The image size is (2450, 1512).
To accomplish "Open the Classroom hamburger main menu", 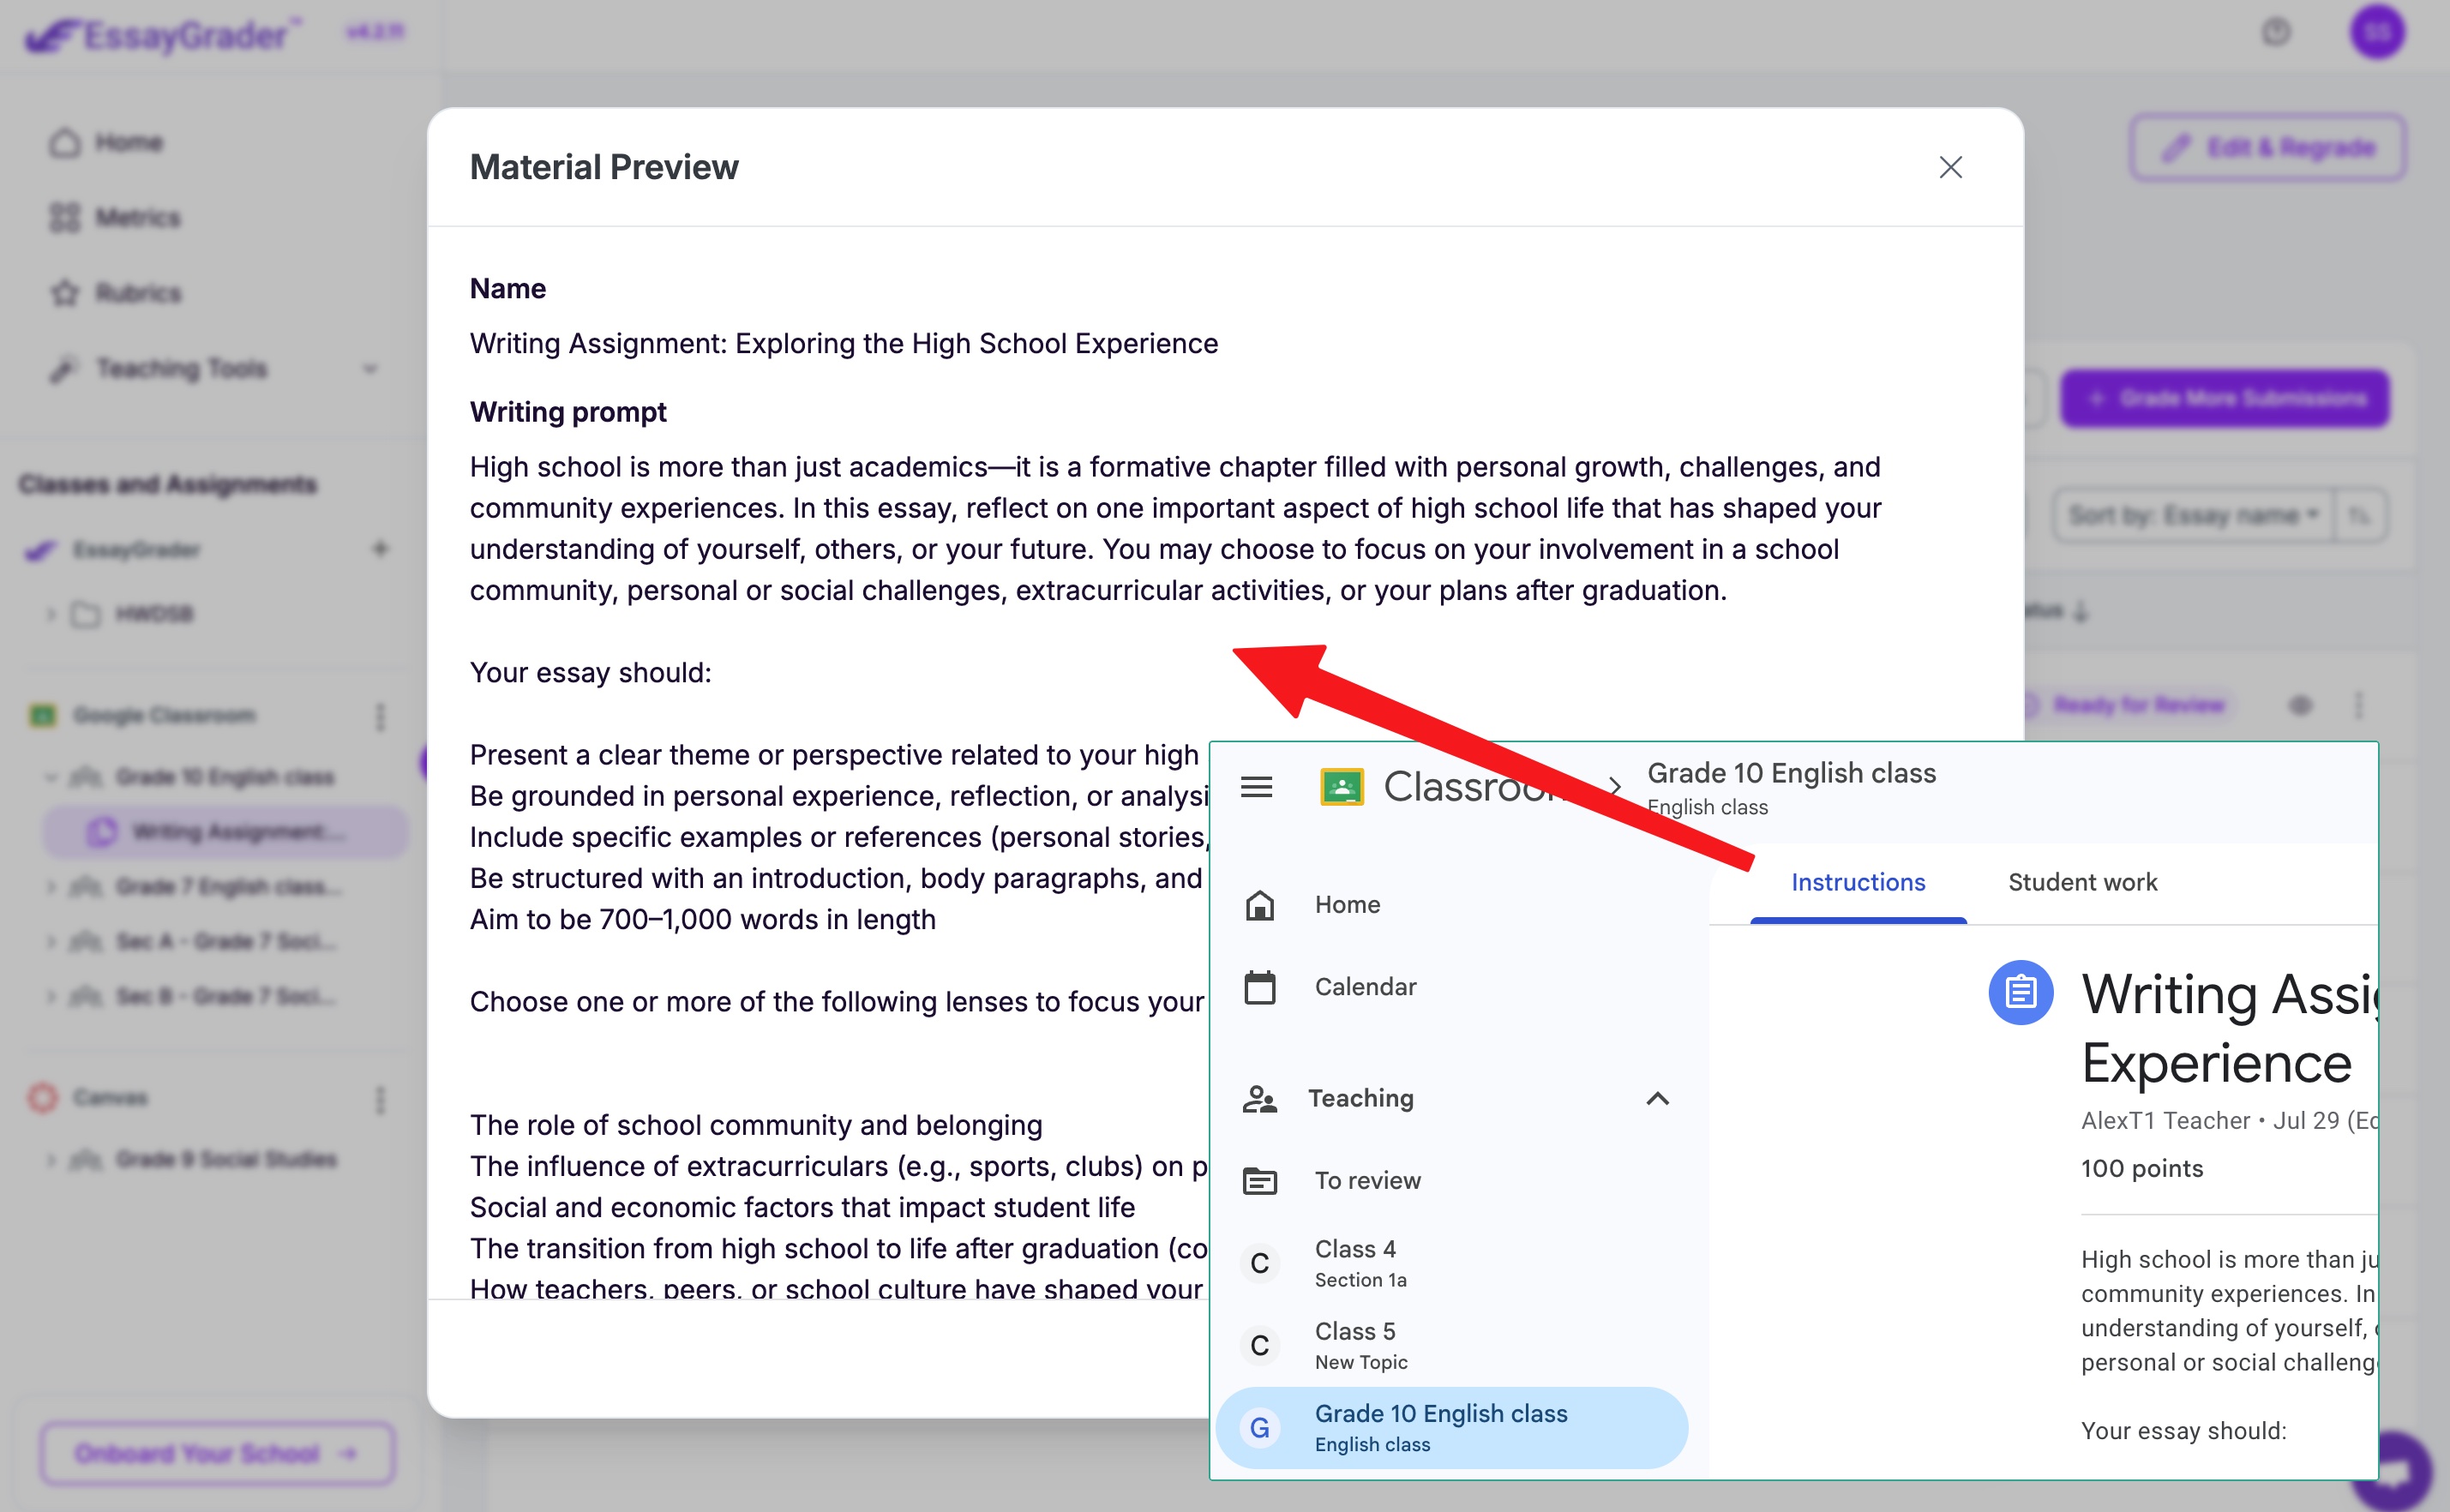I will point(1256,787).
